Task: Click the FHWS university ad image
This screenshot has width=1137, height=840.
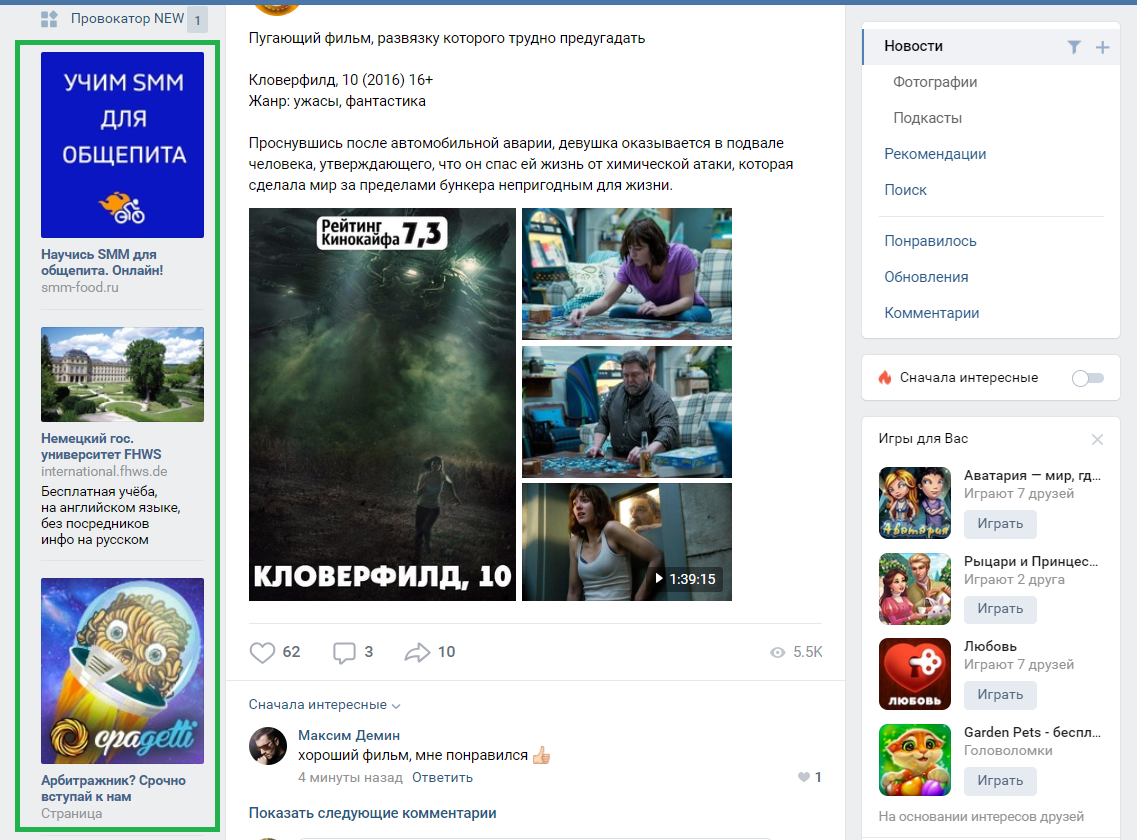Action: (123, 374)
